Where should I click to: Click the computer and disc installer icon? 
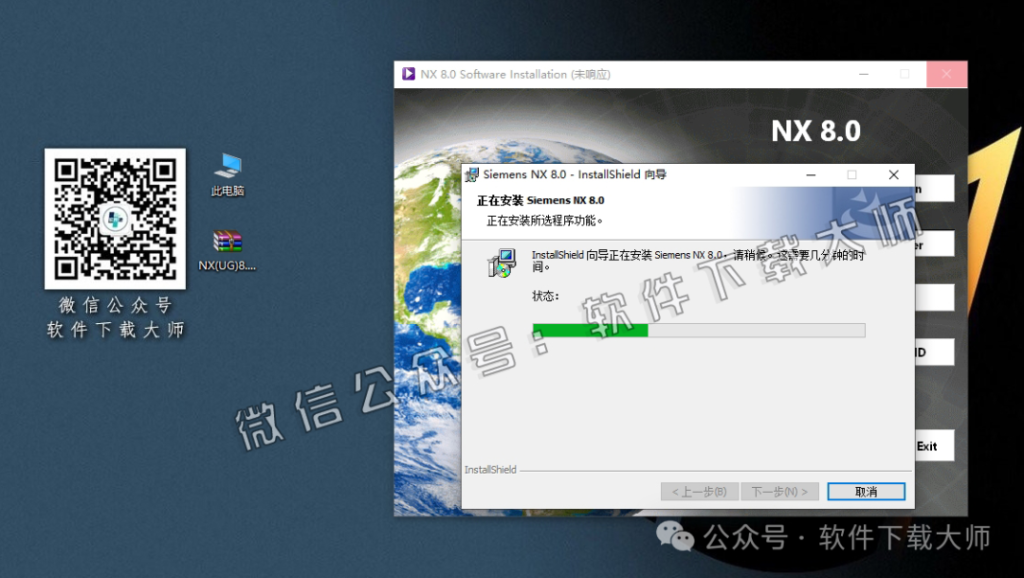(501, 263)
